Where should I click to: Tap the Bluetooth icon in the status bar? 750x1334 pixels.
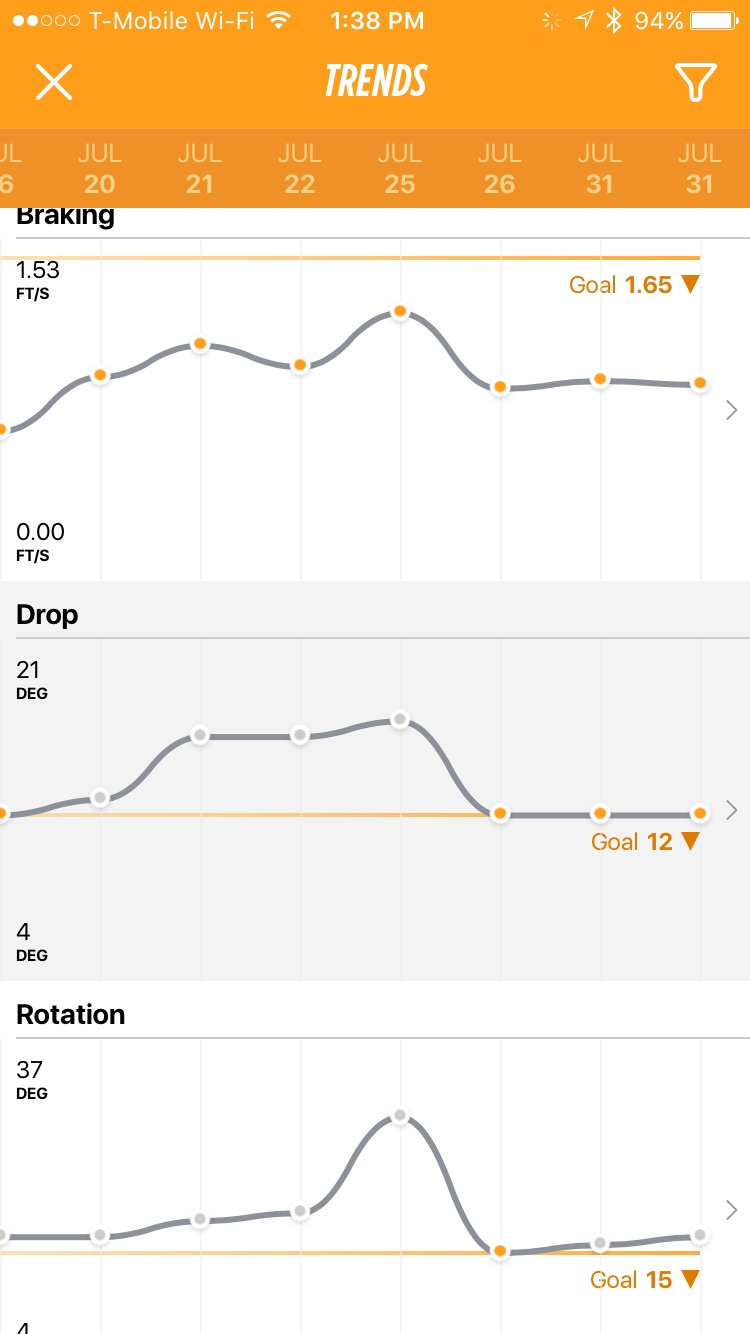tap(614, 19)
